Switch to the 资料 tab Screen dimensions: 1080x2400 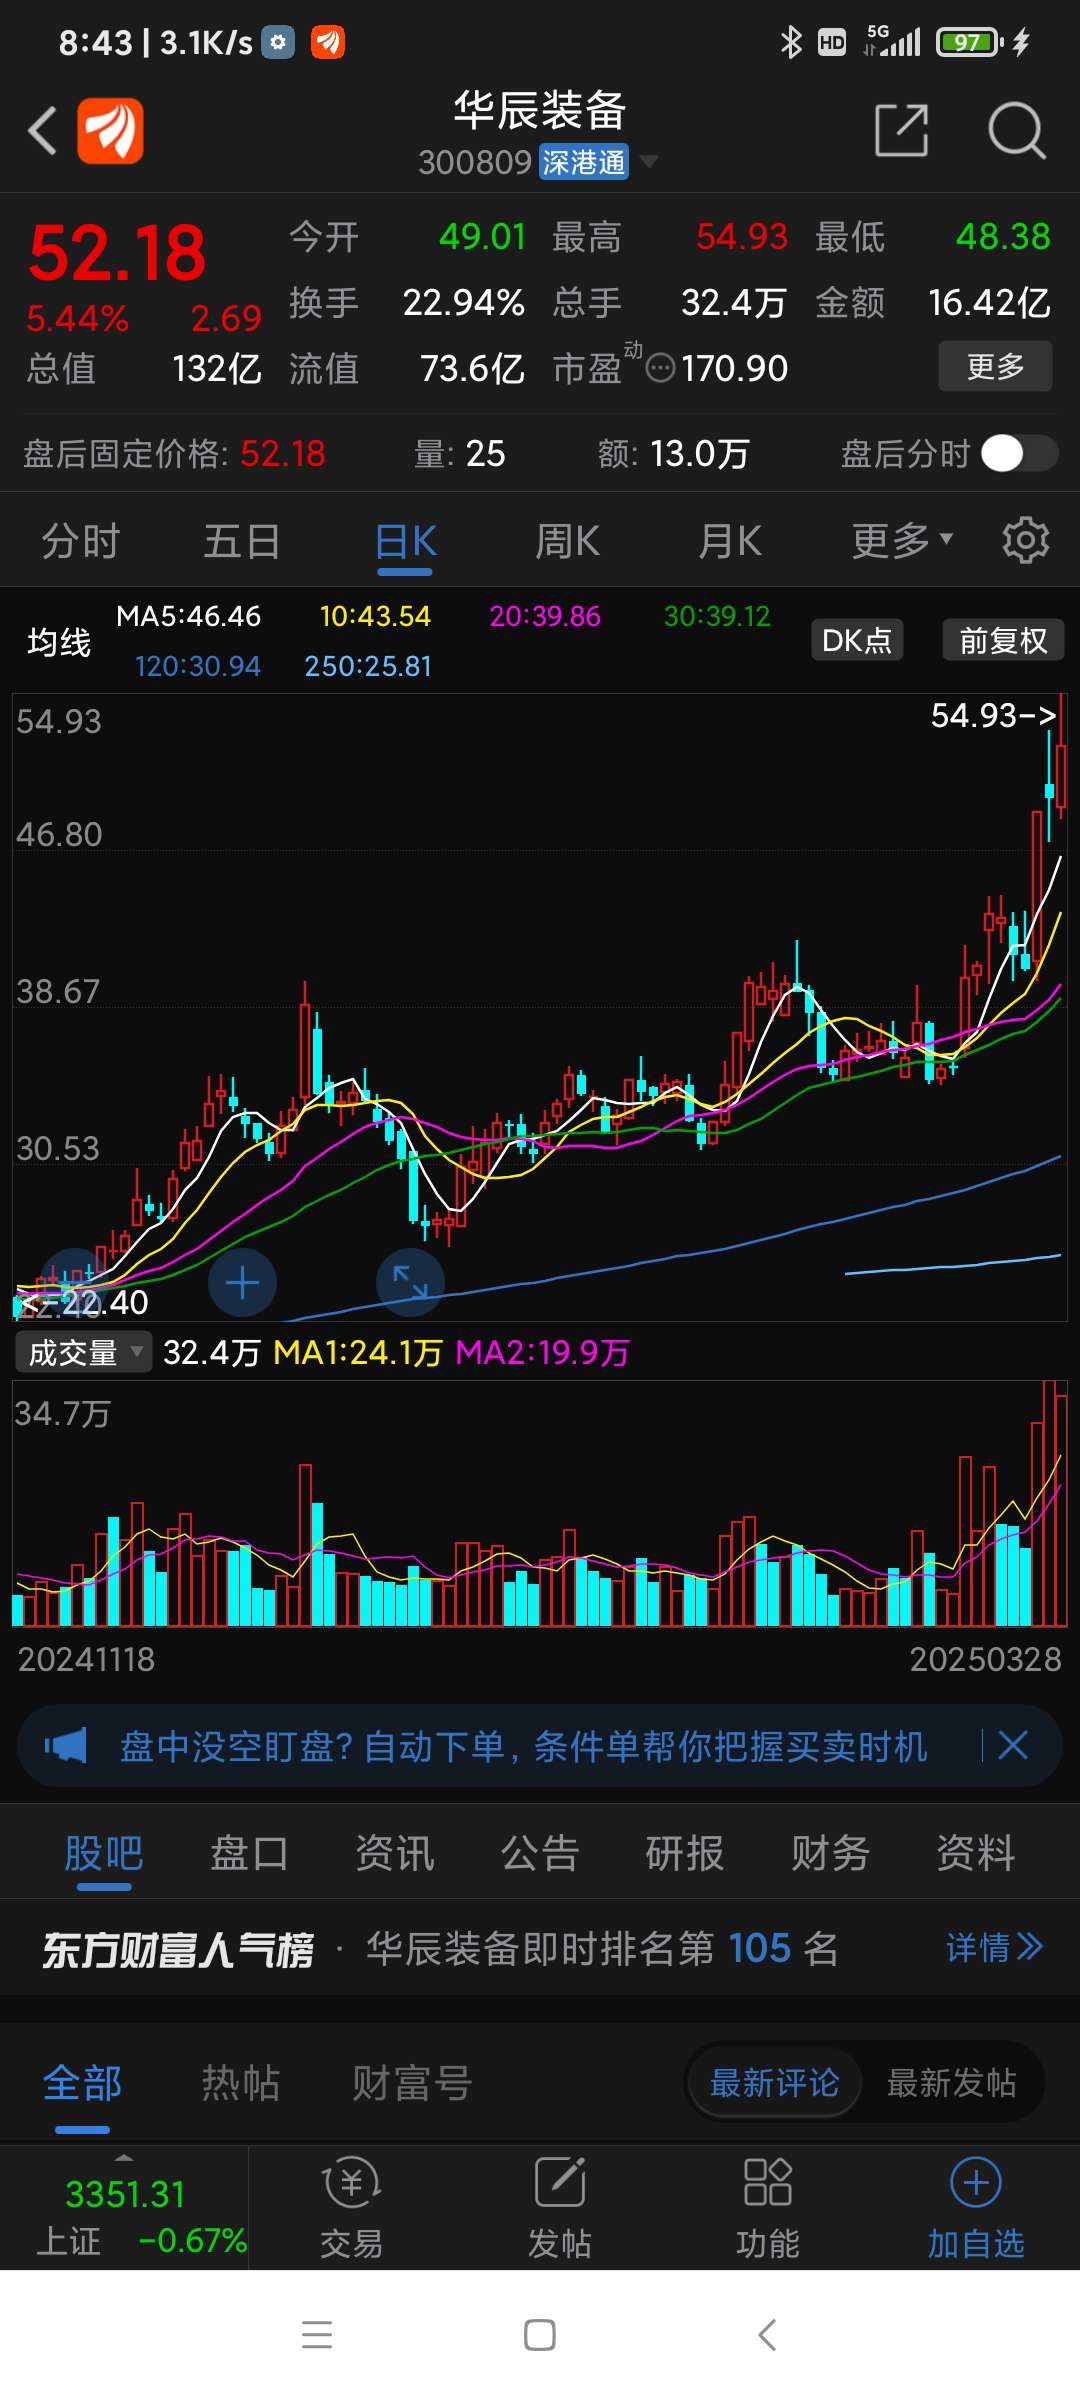click(x=976, y=1853)
